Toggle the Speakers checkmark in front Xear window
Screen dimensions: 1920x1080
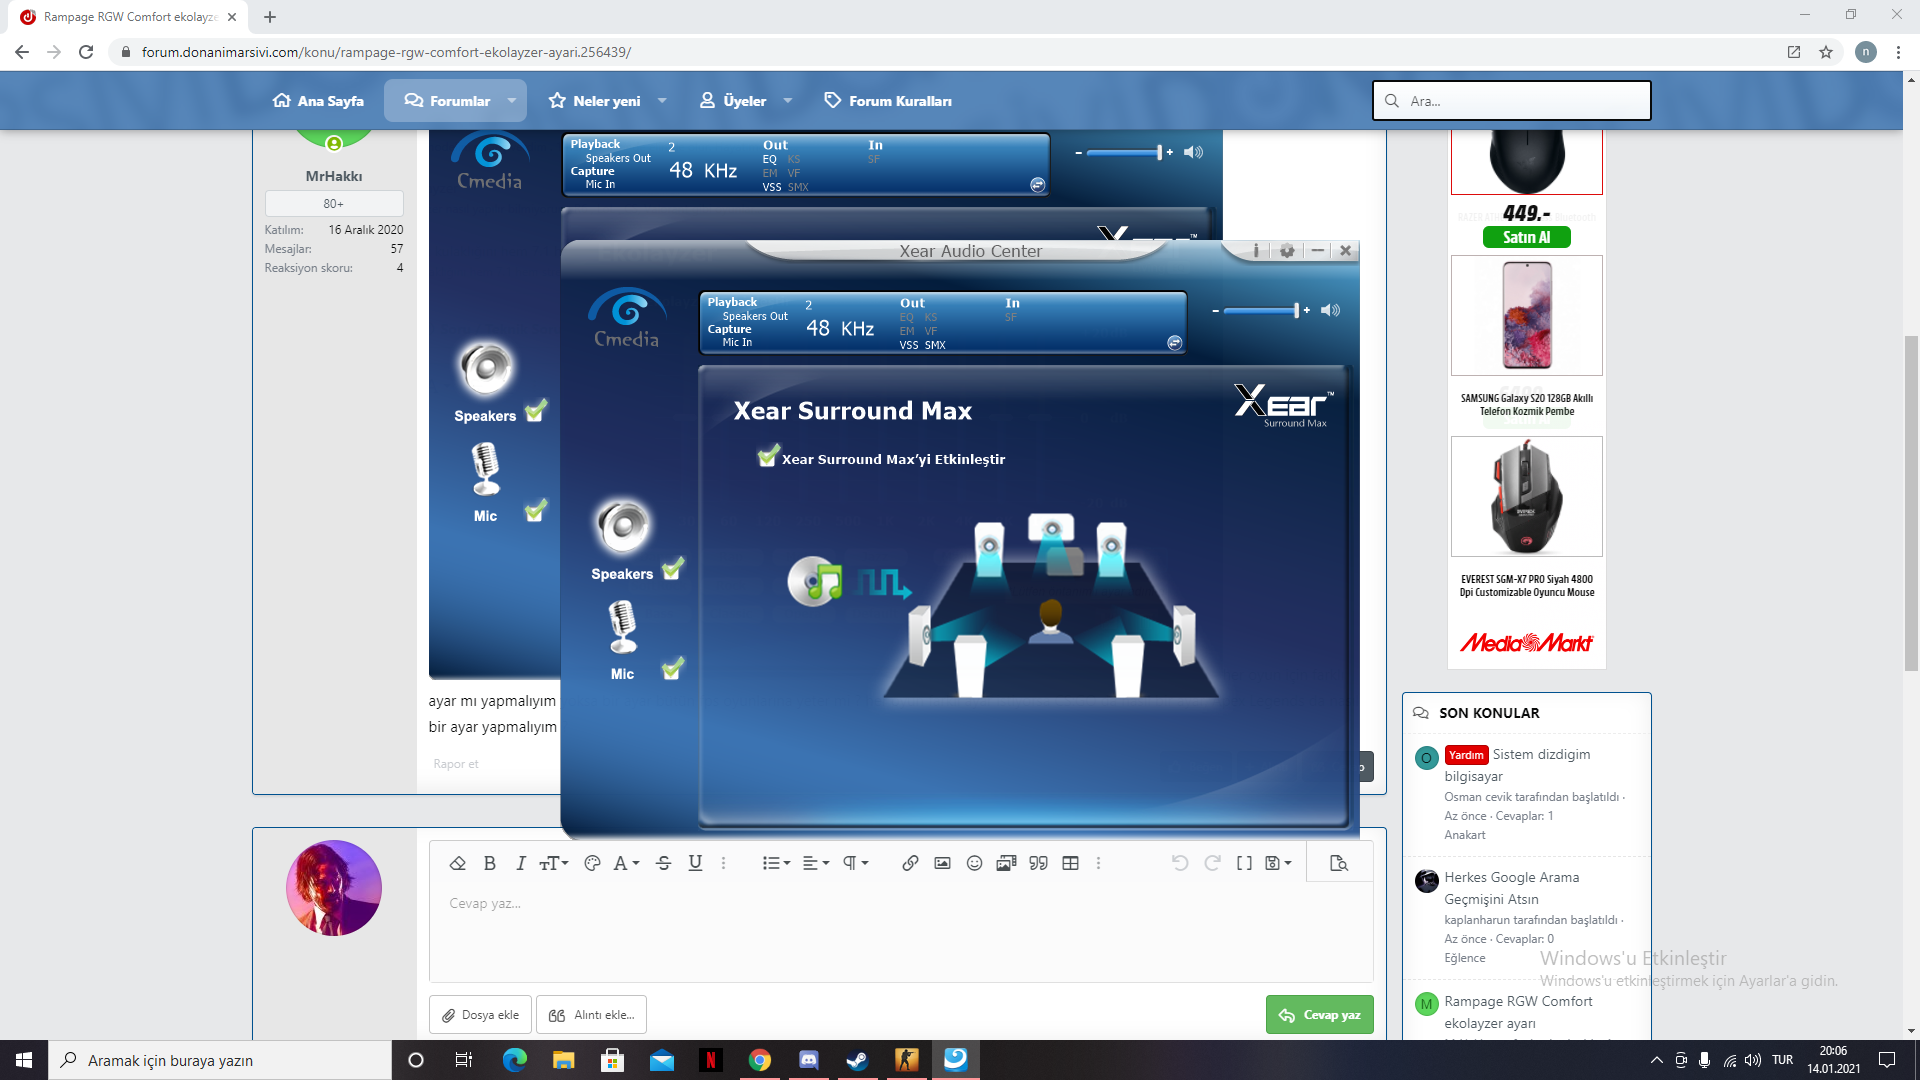pos(673,569)
